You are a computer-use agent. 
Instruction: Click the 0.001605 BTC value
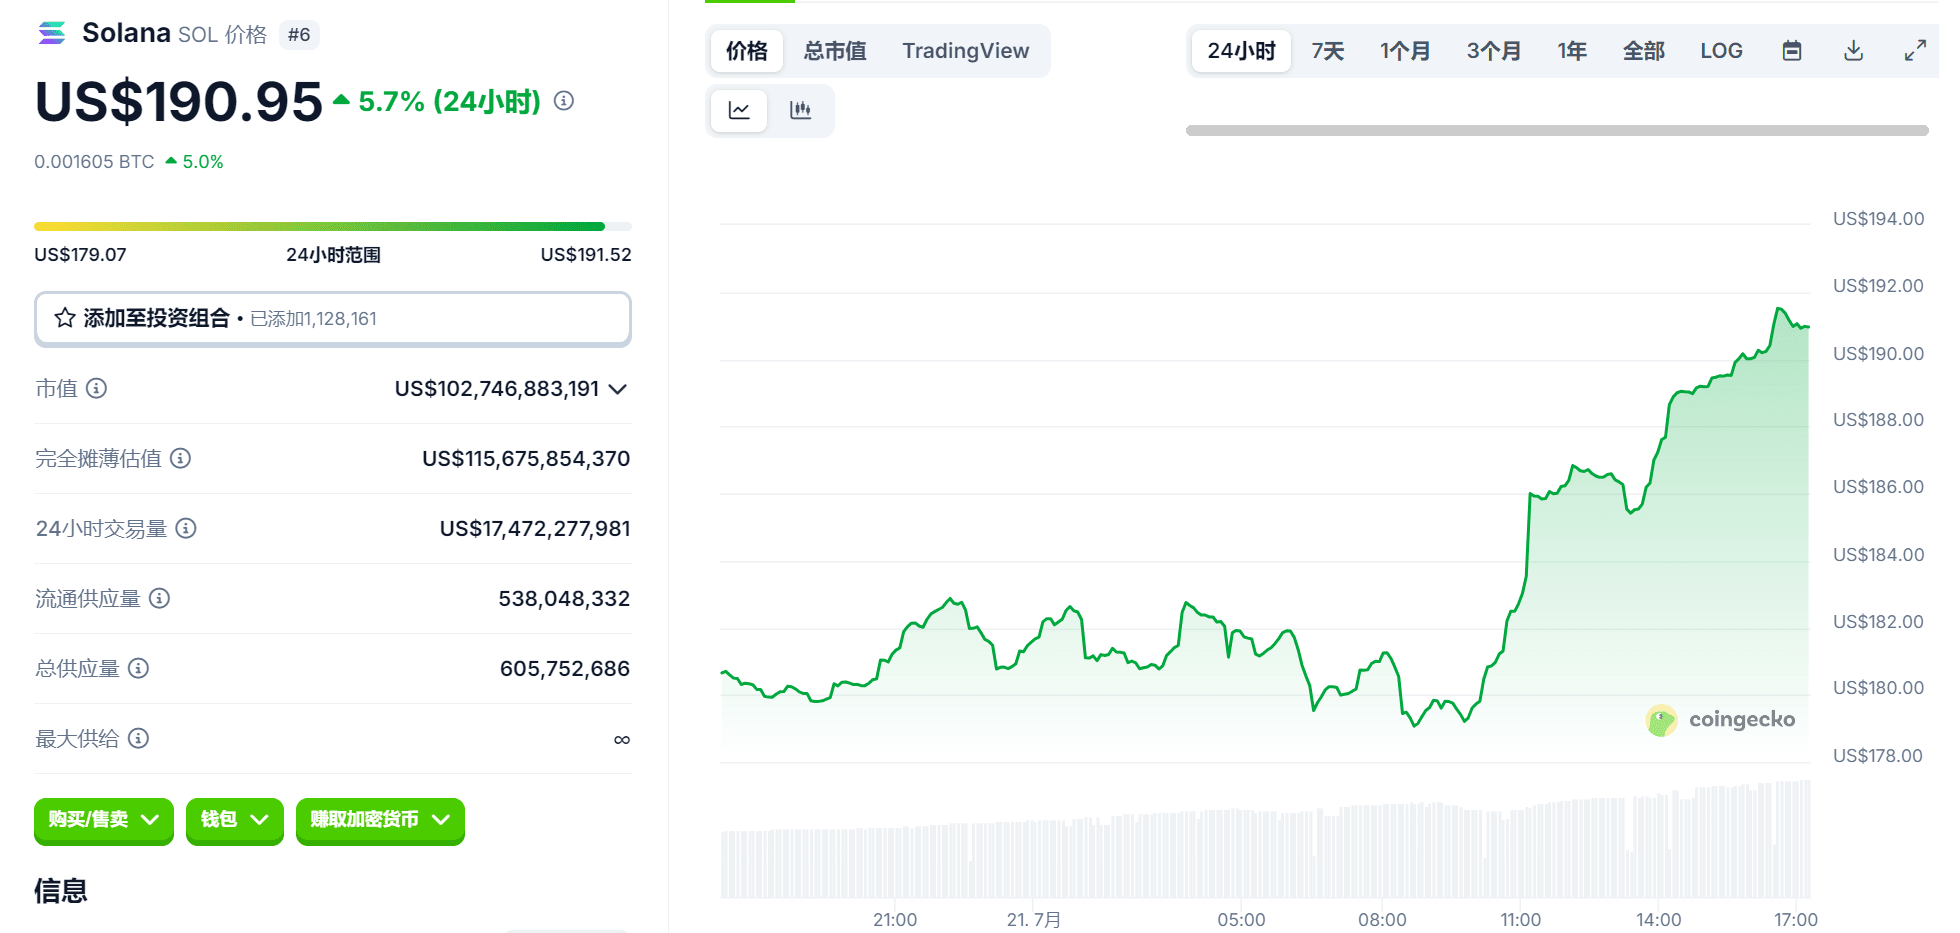(x=94, y=162)
